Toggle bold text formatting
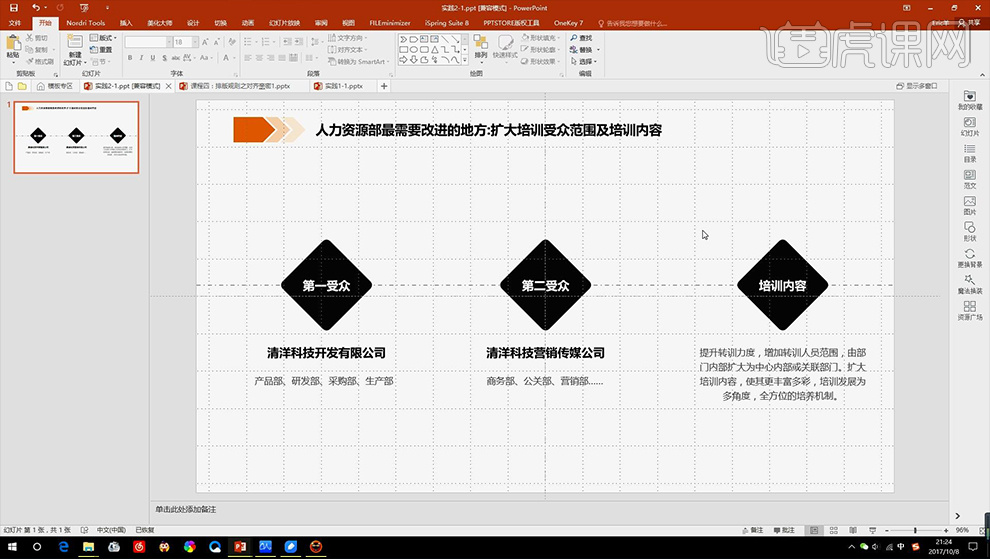This screenshot has height=559, width=990. click(x=129, y=60)
